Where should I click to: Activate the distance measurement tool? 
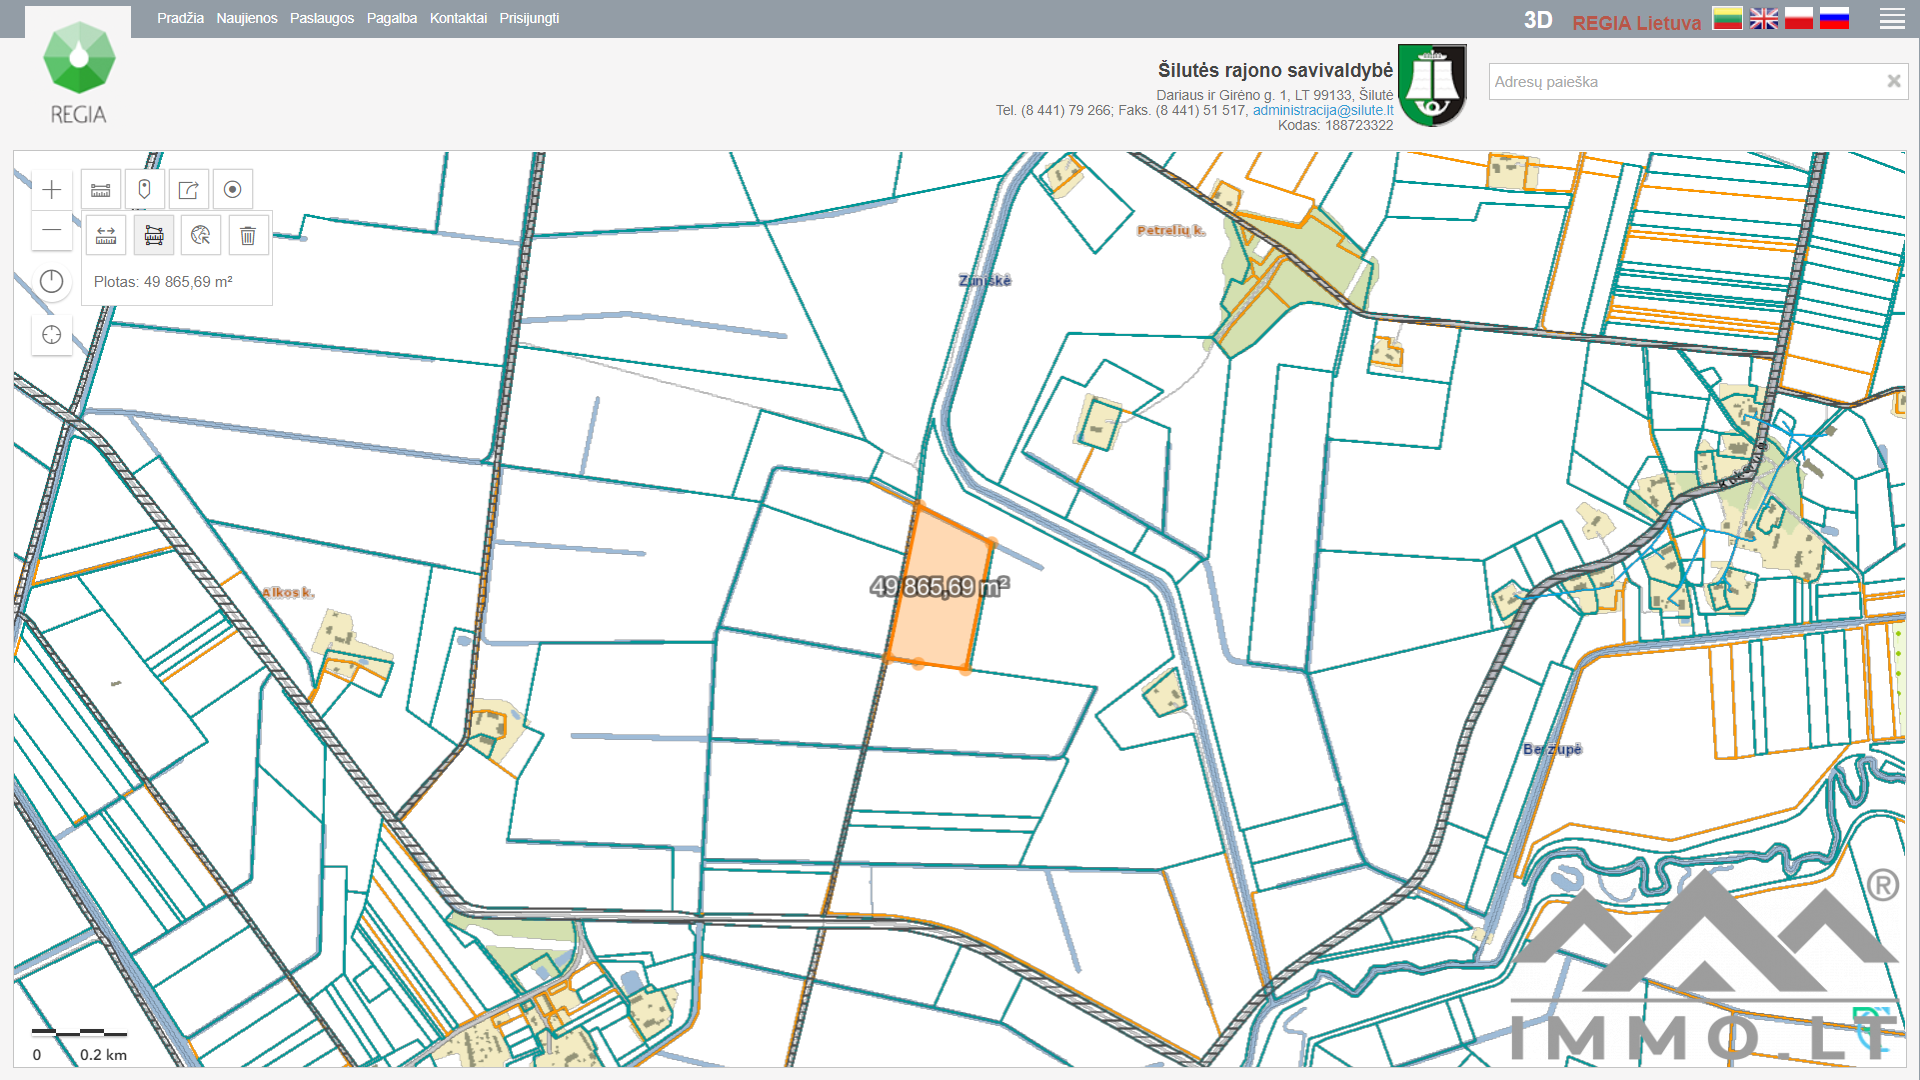tap(106, 236)
